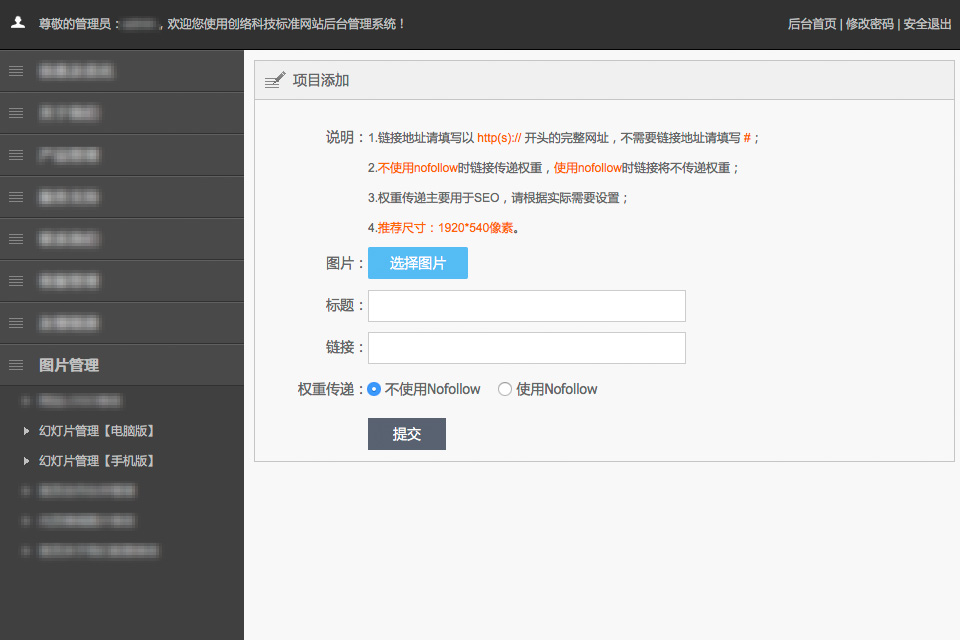Image resolution: width=960 pixels, height=640 pixels.
Task: Select the 使用Nofollow radio option
Action: pos(505,389)
